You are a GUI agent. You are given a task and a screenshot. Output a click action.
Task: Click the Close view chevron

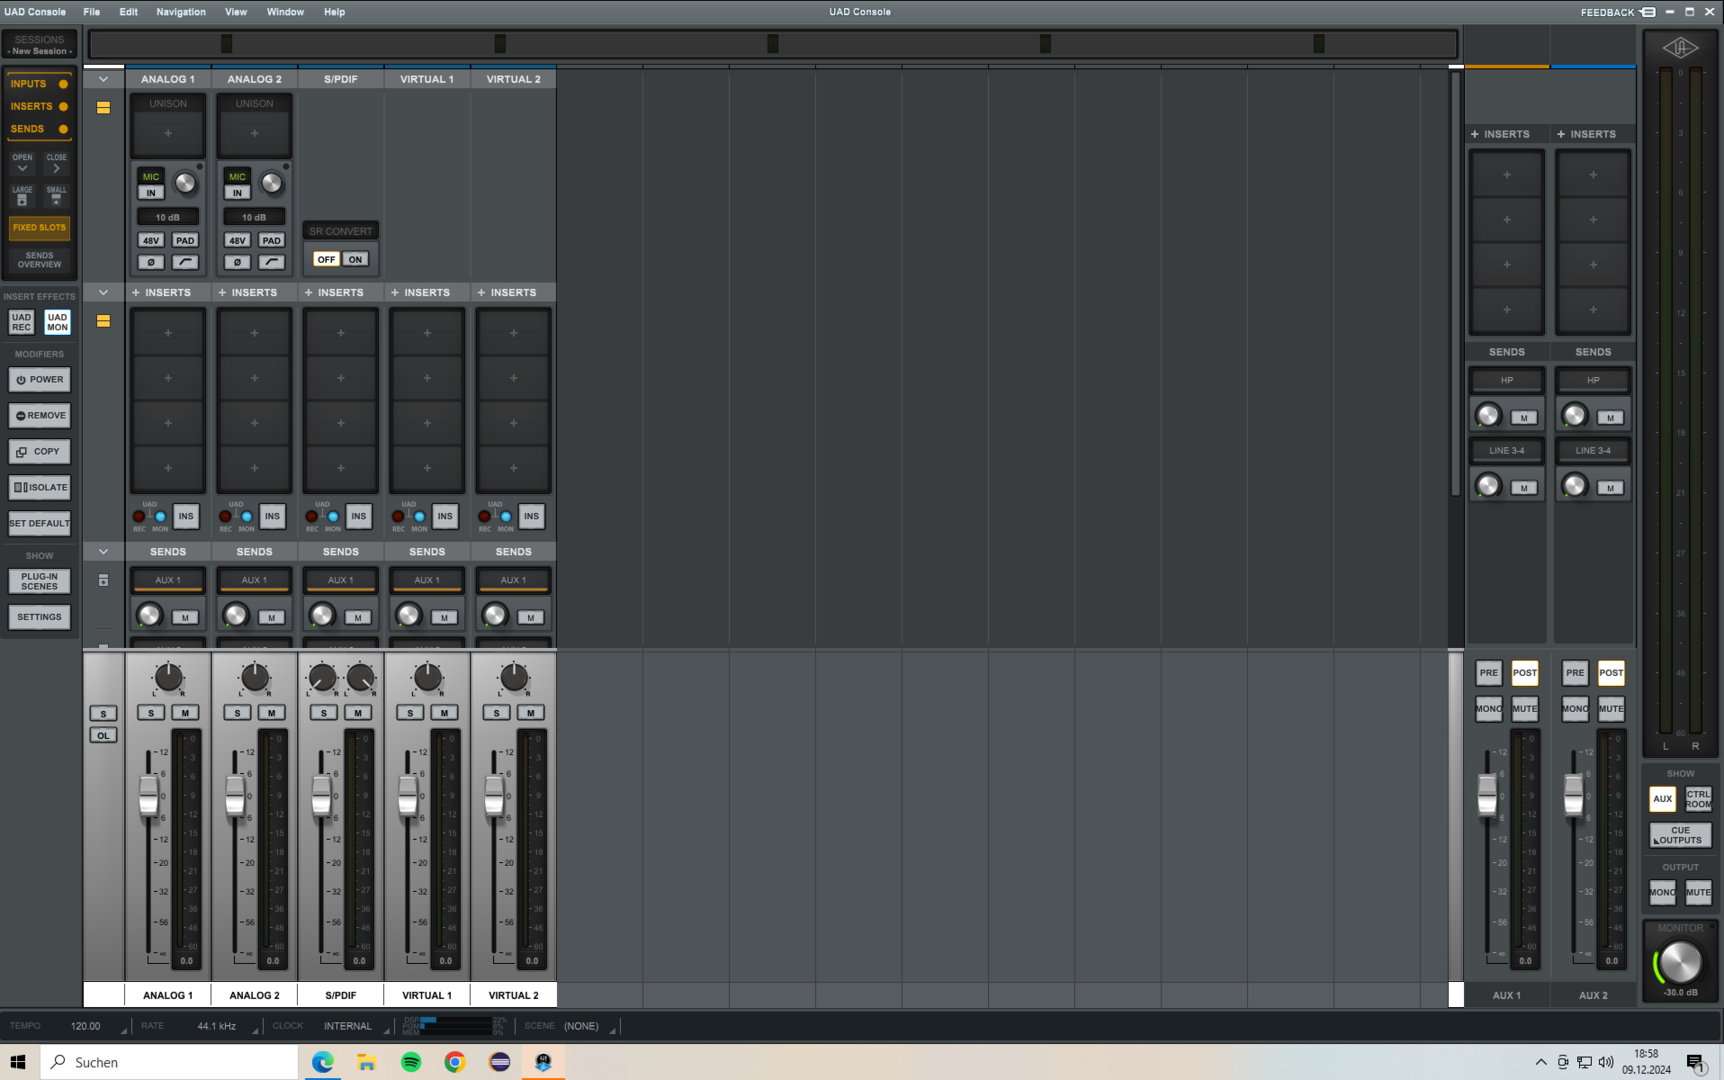56,163
